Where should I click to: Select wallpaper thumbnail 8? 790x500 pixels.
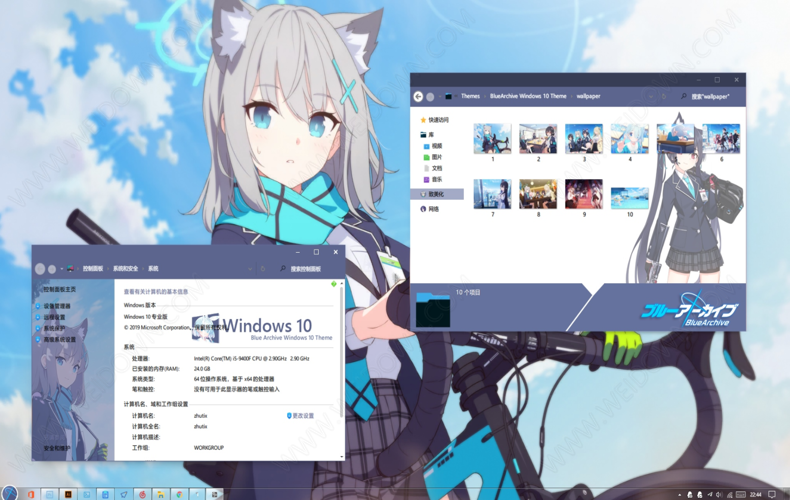click(538, 194)
